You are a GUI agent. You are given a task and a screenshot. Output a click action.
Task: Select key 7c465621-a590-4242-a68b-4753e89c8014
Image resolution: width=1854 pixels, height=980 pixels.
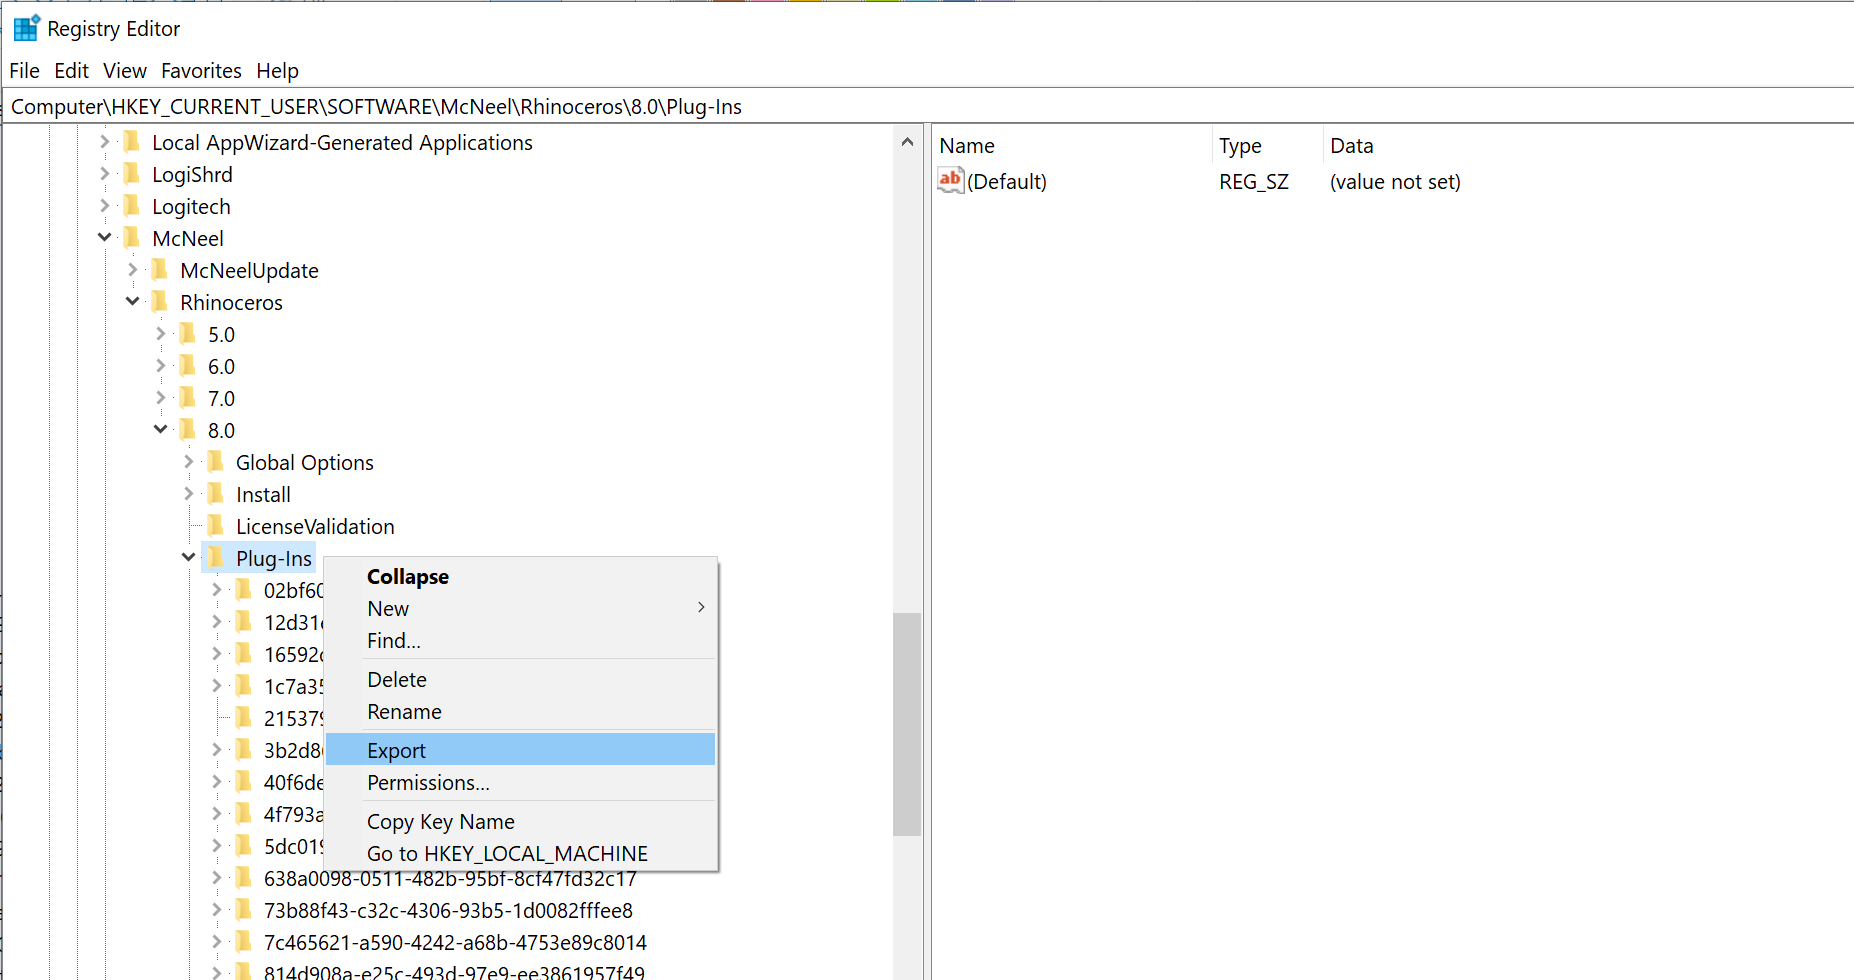[455, 943]
